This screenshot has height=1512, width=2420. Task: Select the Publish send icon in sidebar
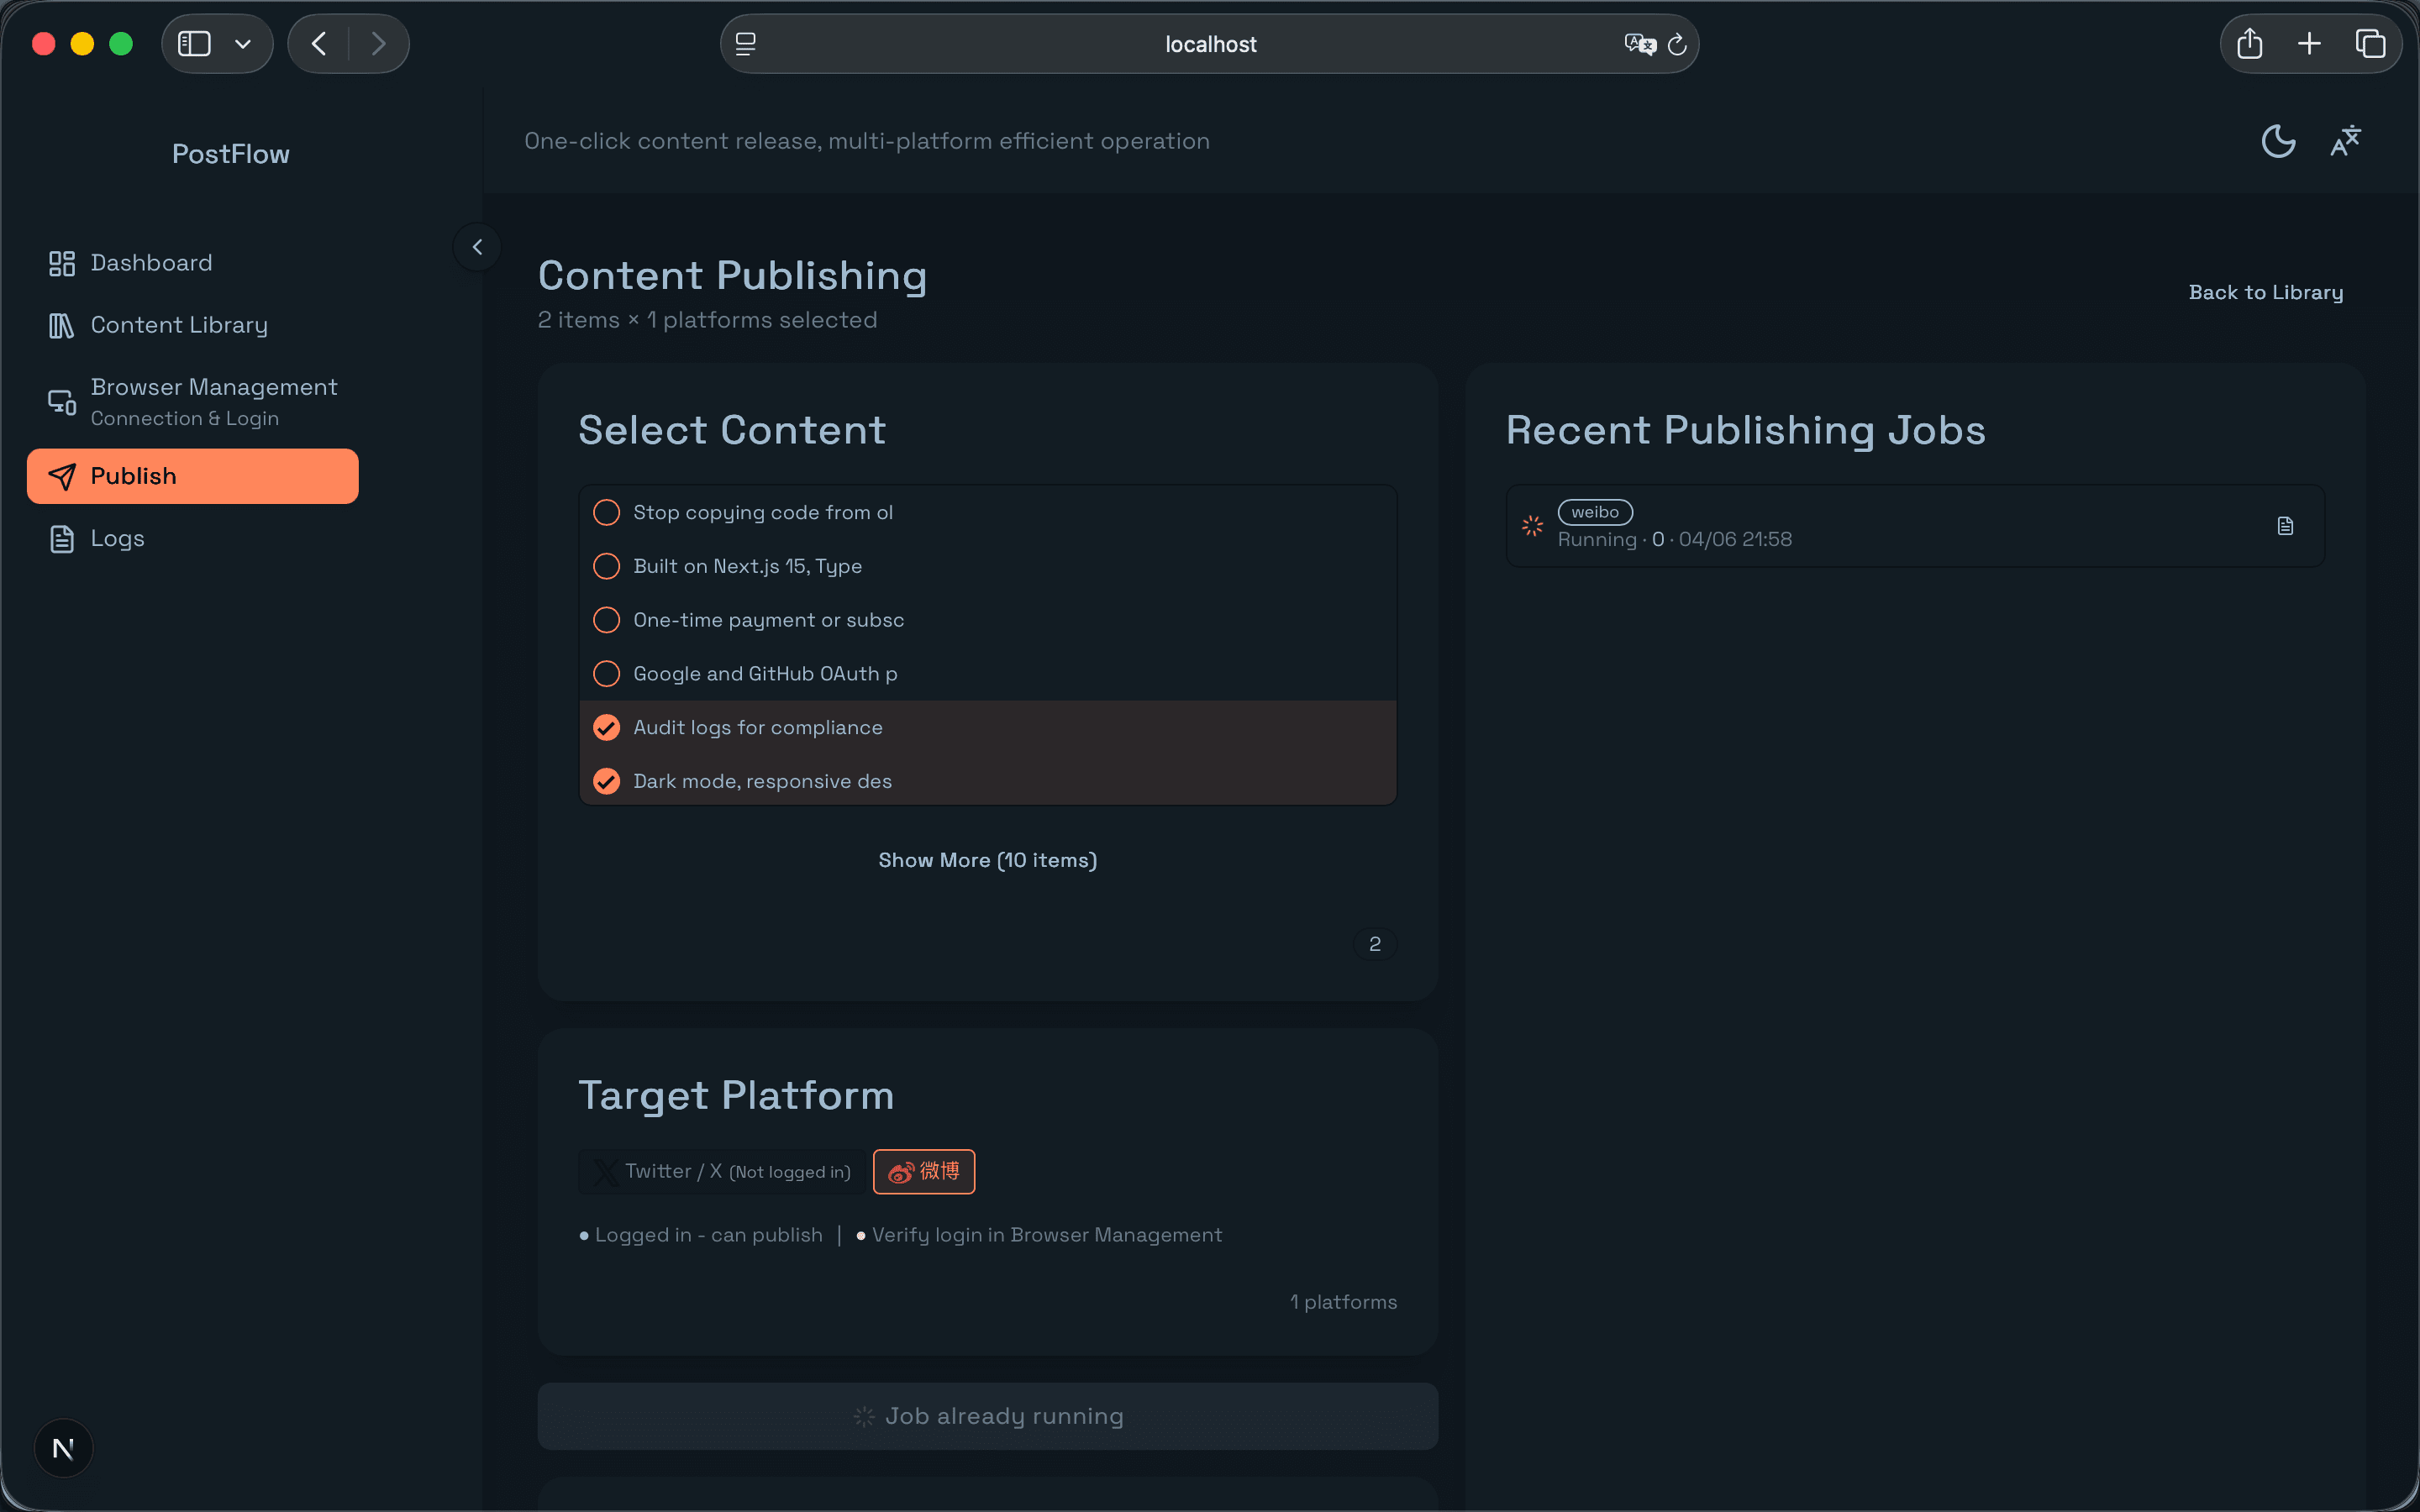[x=62, y=476]
